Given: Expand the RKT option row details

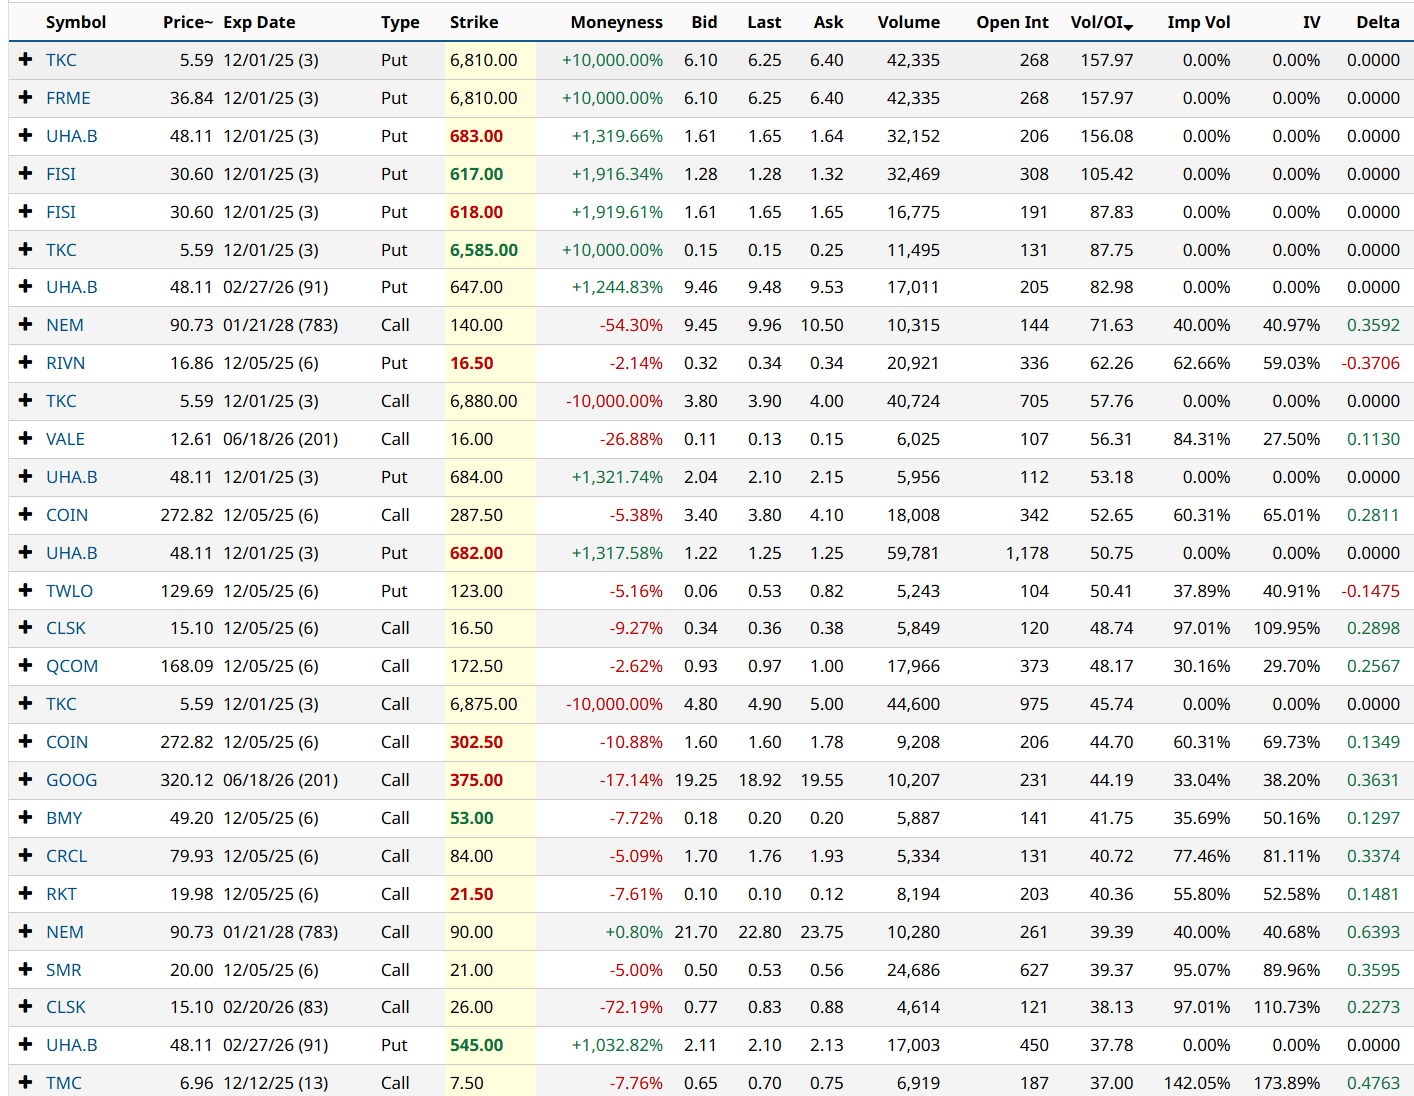Looking at the screenshot, I should click(x=26, y=894).
